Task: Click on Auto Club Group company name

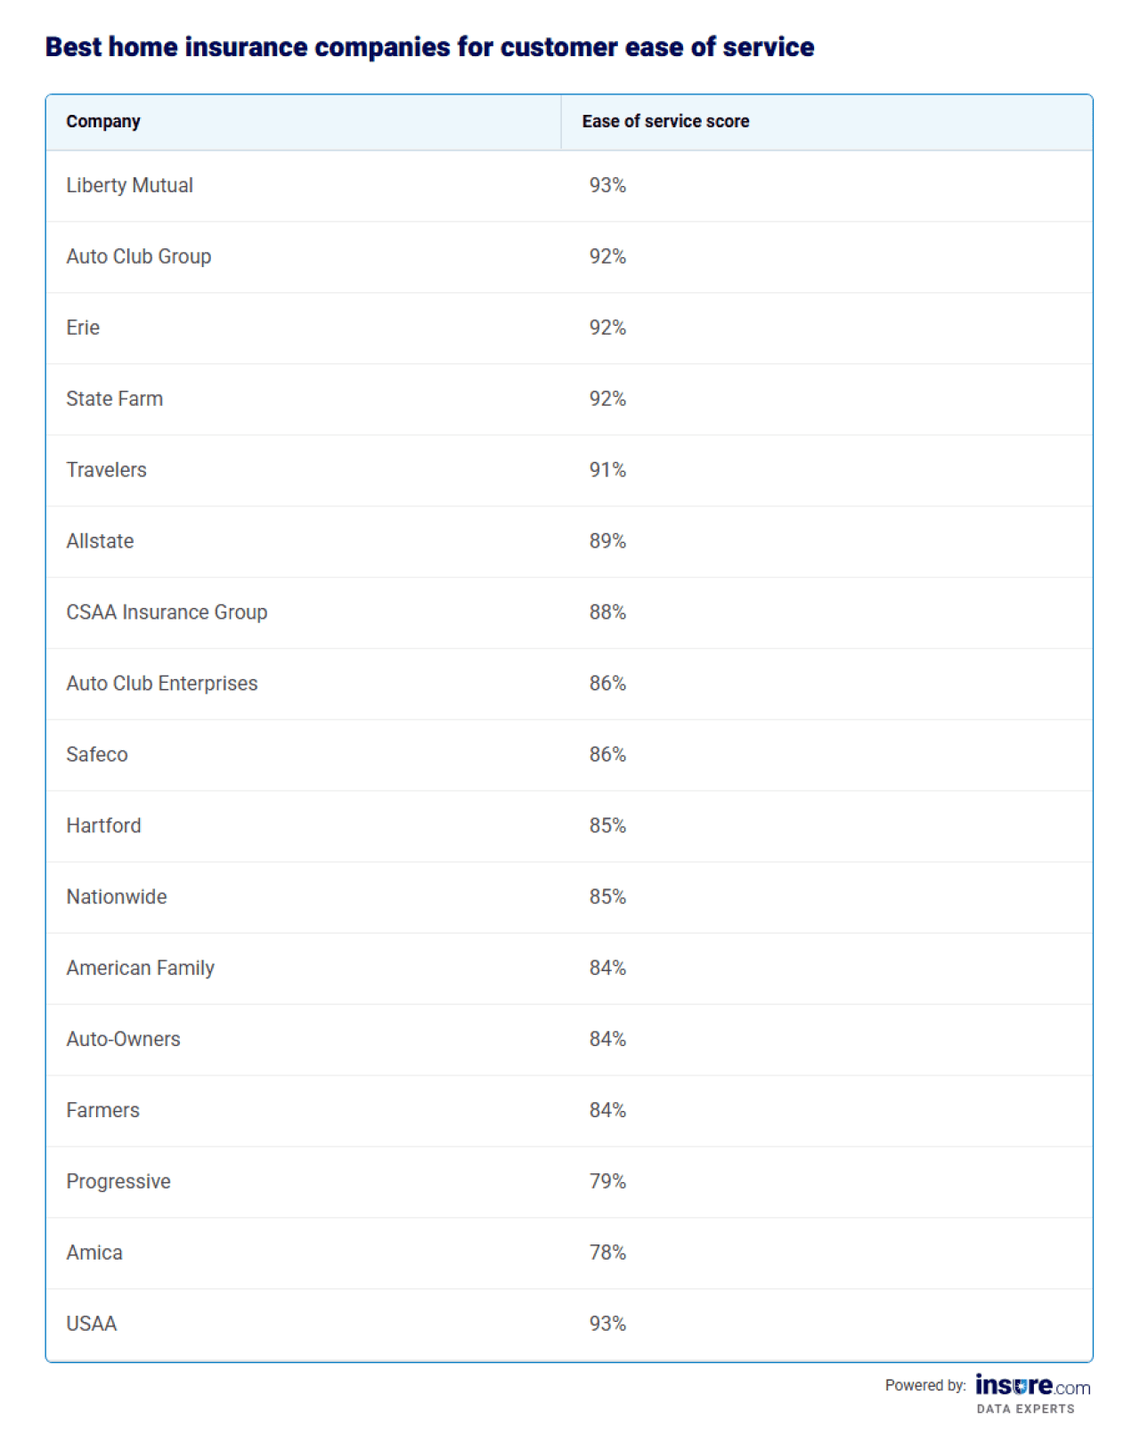Action: pos(139,256)
